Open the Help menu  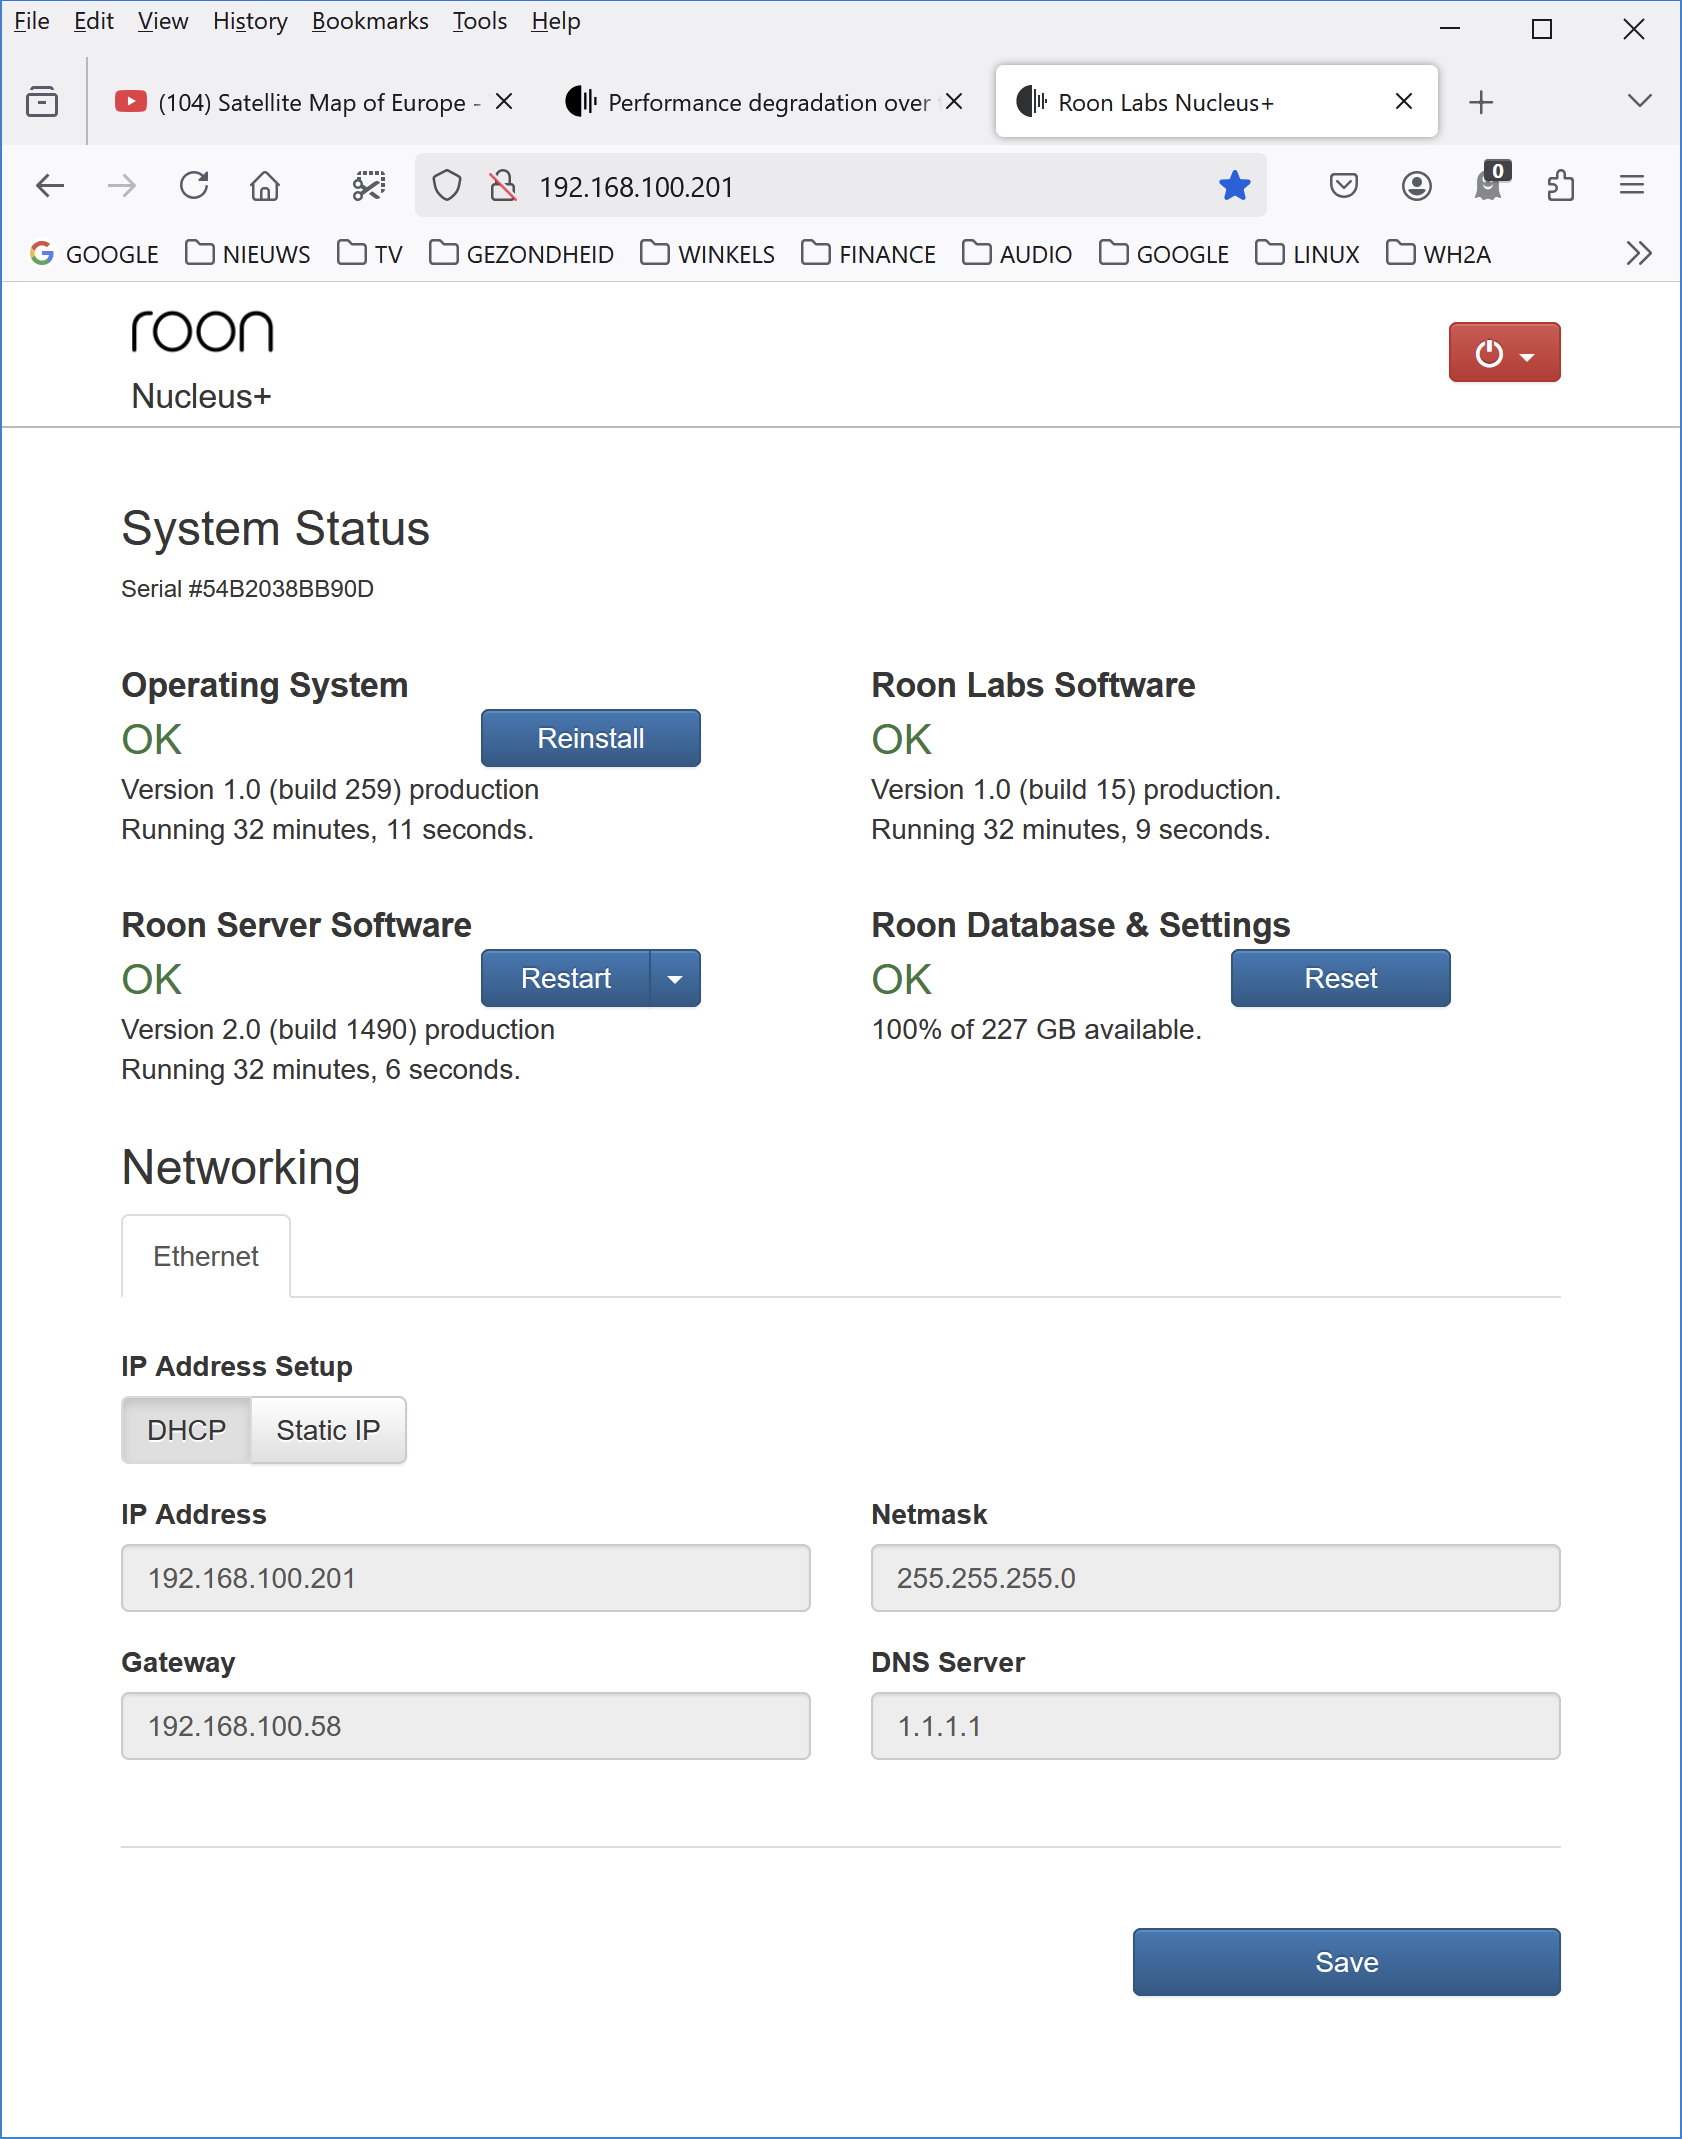[x=556, y=21]
